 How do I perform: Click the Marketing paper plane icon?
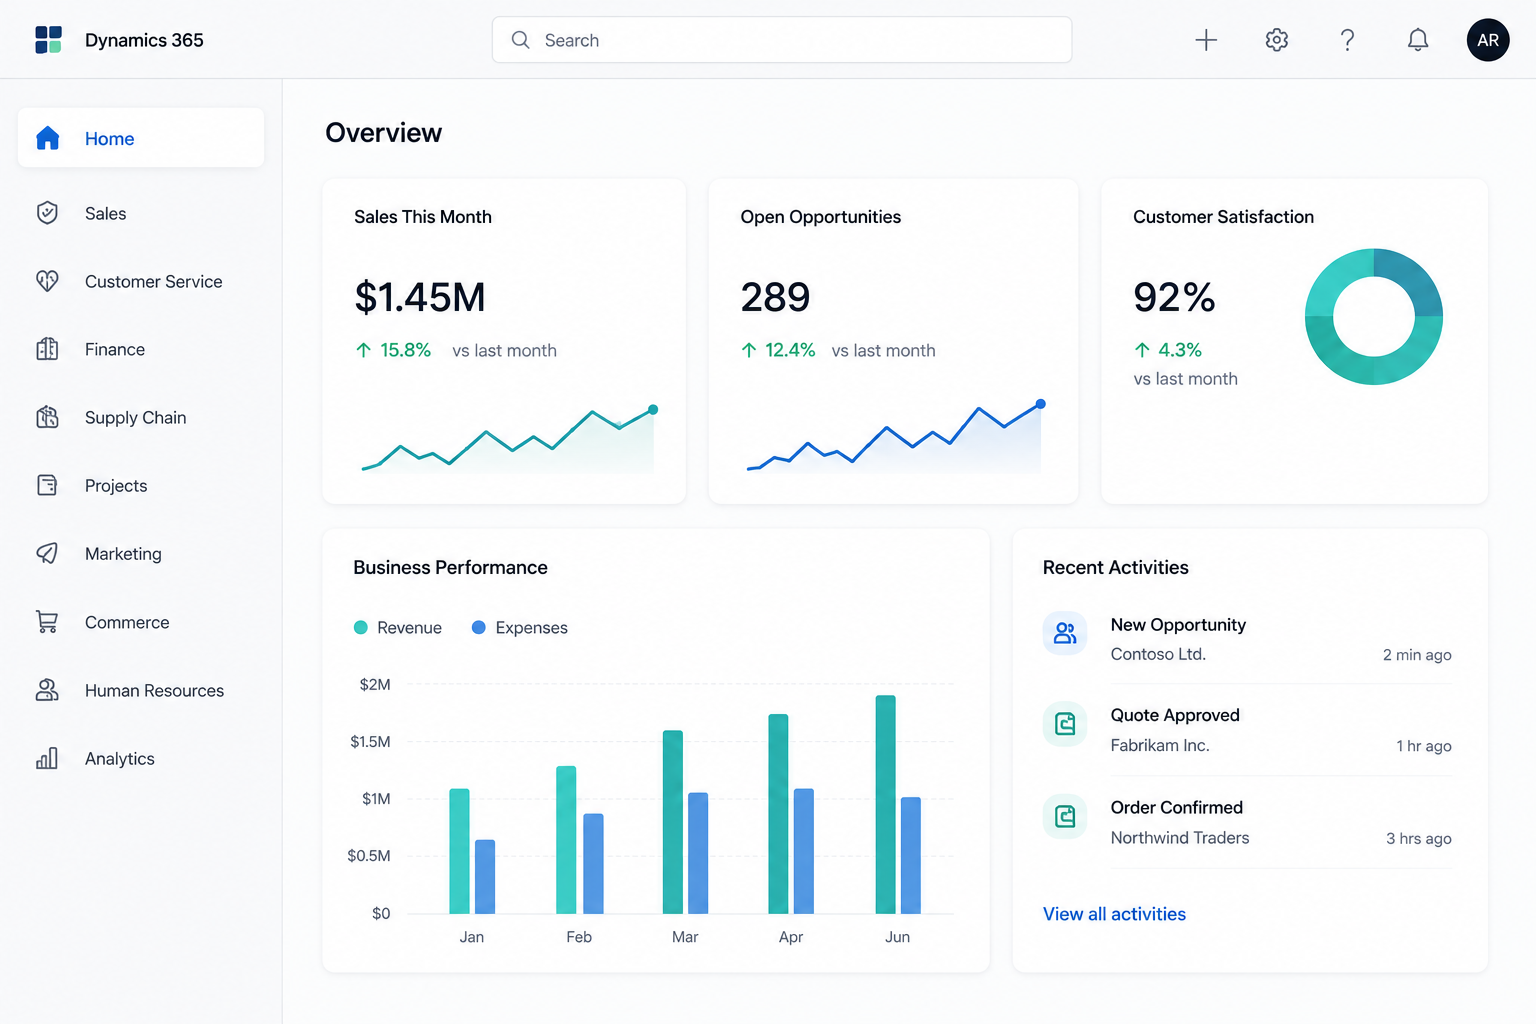47,553
